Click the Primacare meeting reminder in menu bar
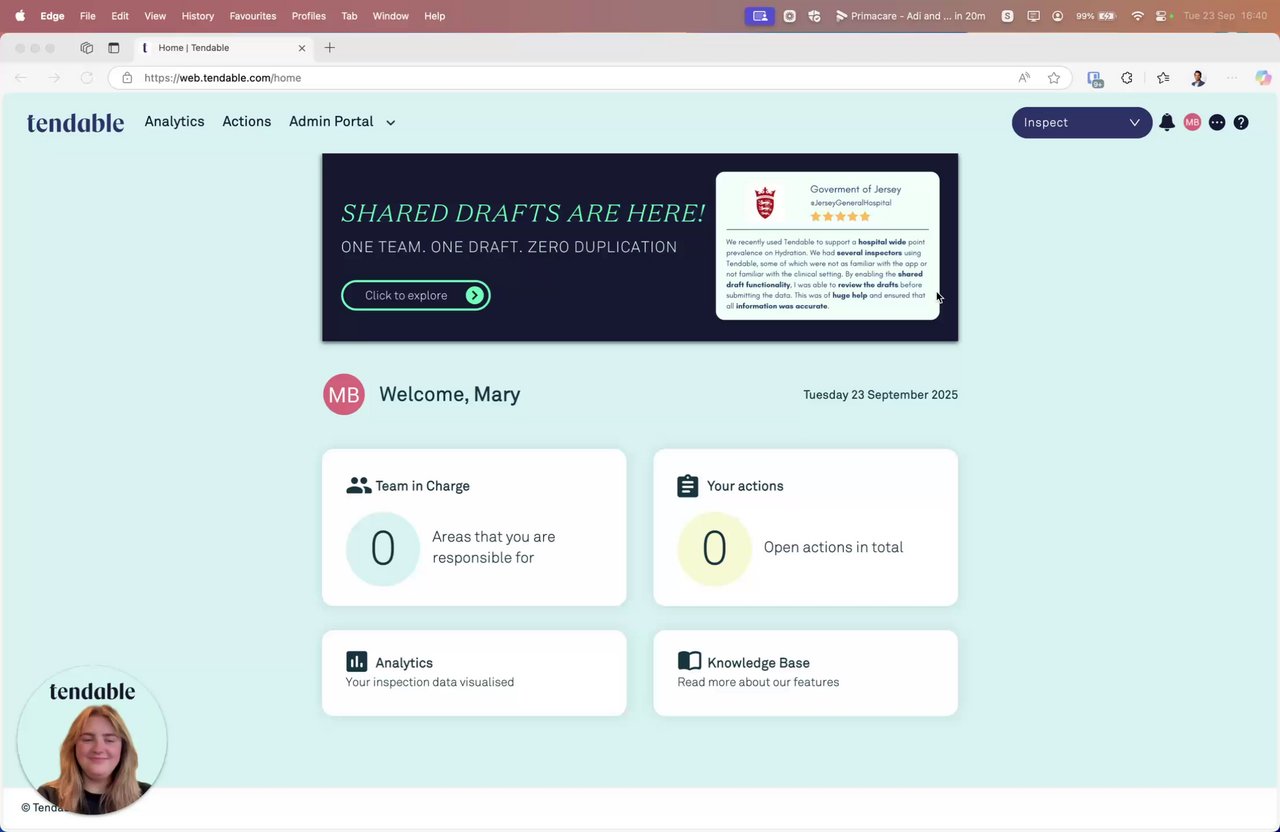1280x832 pixels. pyautogui.click(x=910, y=16)
